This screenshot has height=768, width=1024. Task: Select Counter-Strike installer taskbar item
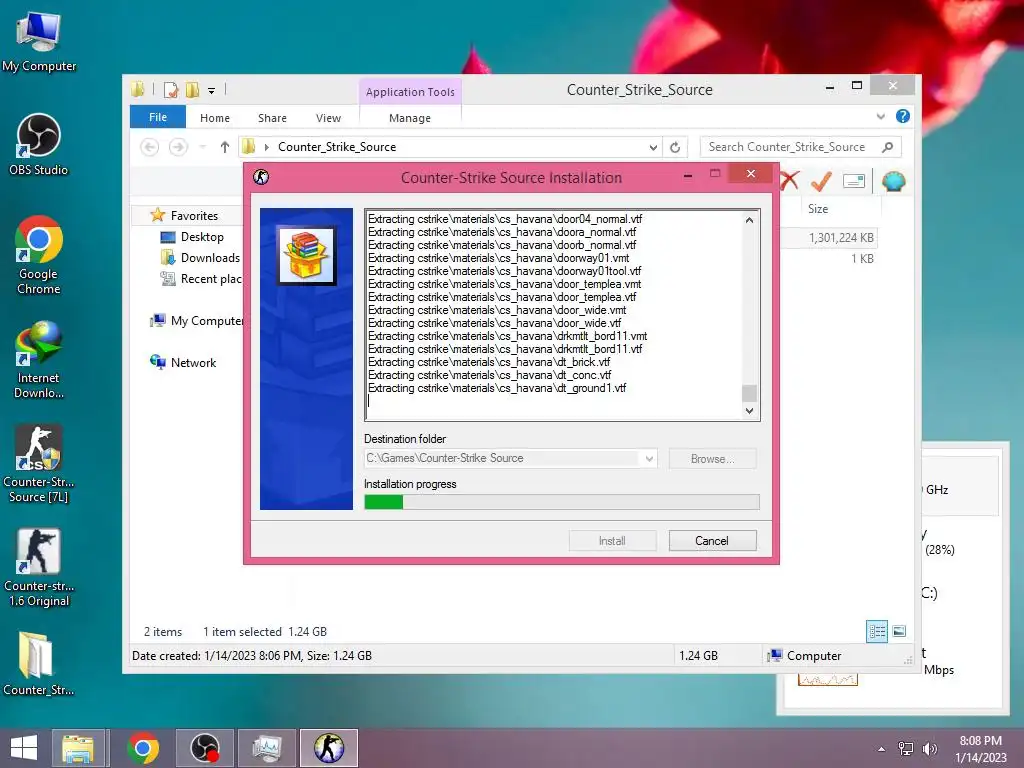click(328, 748)
